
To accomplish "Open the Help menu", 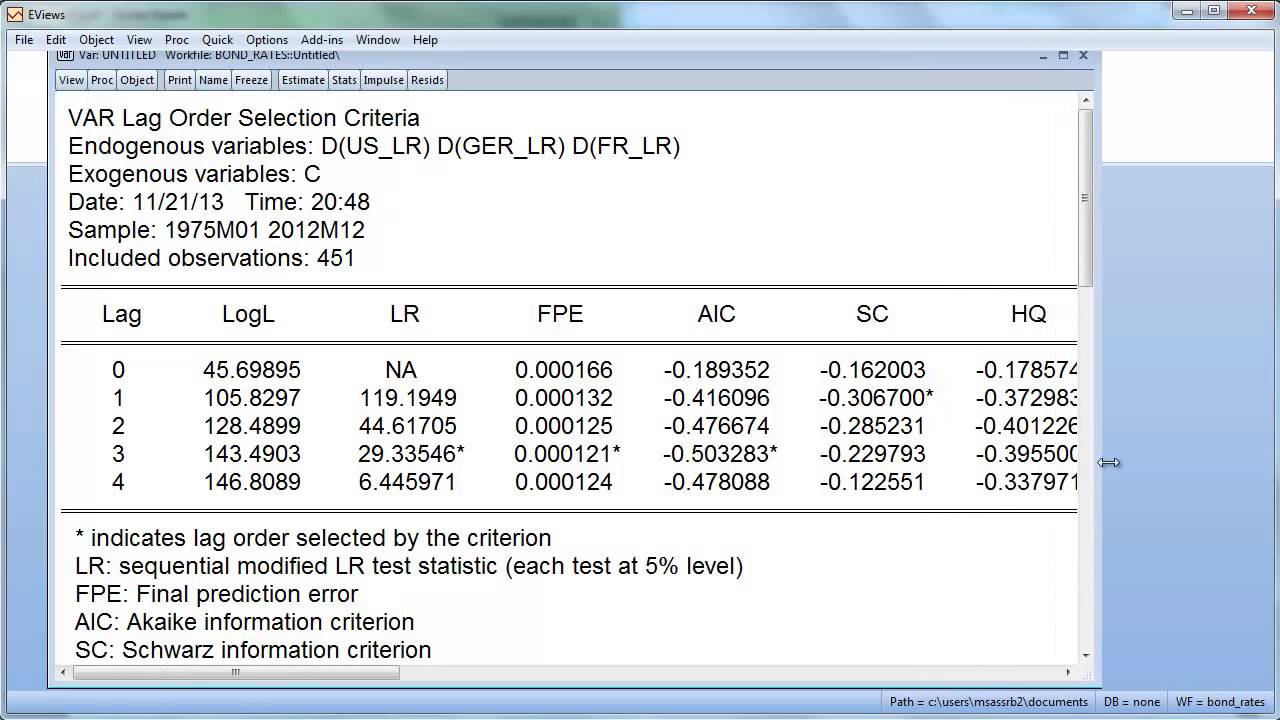I will coord(425,40).
